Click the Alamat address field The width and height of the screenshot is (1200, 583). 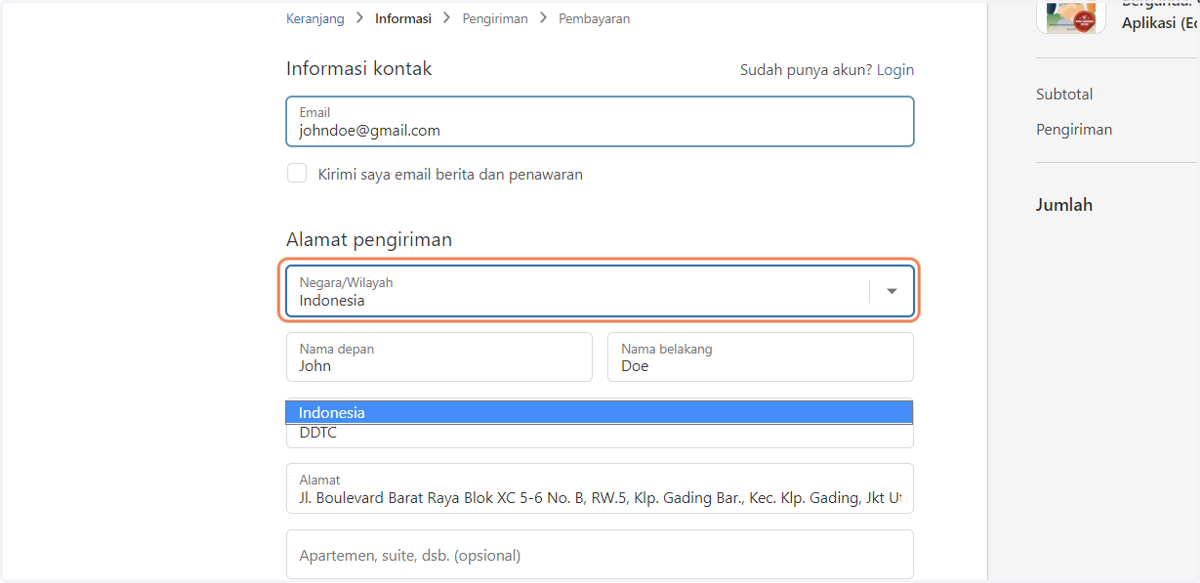tap(600, 488)
